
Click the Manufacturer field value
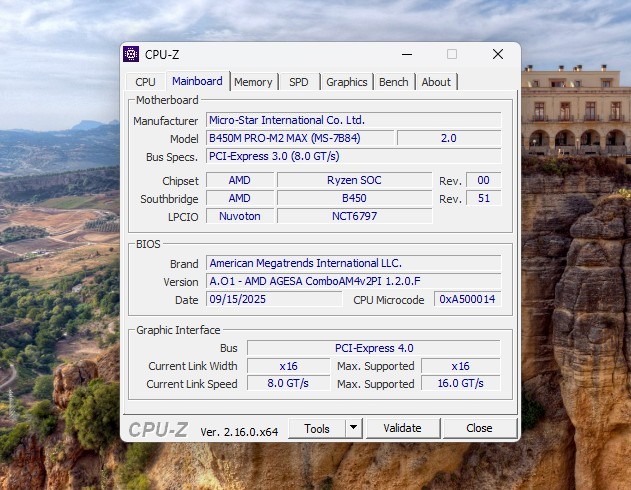tap(352, 121)
